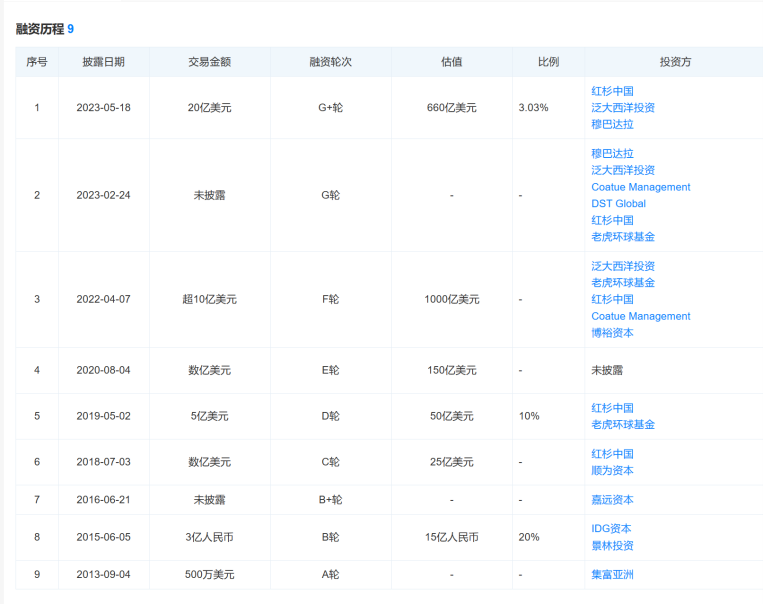
Task: Select date cell 2015-06-05
Action: click(x=104, y=537)
